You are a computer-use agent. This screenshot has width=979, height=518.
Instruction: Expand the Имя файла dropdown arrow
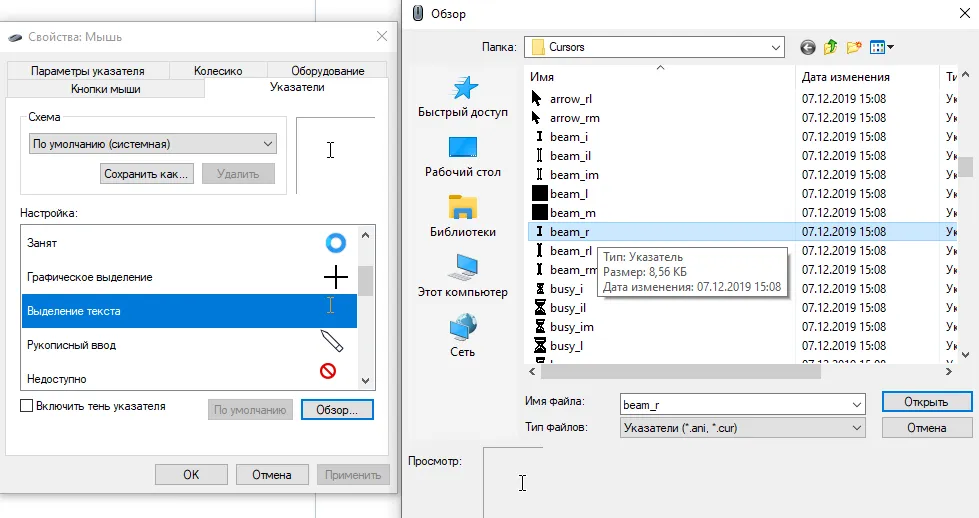click(857, 405)
